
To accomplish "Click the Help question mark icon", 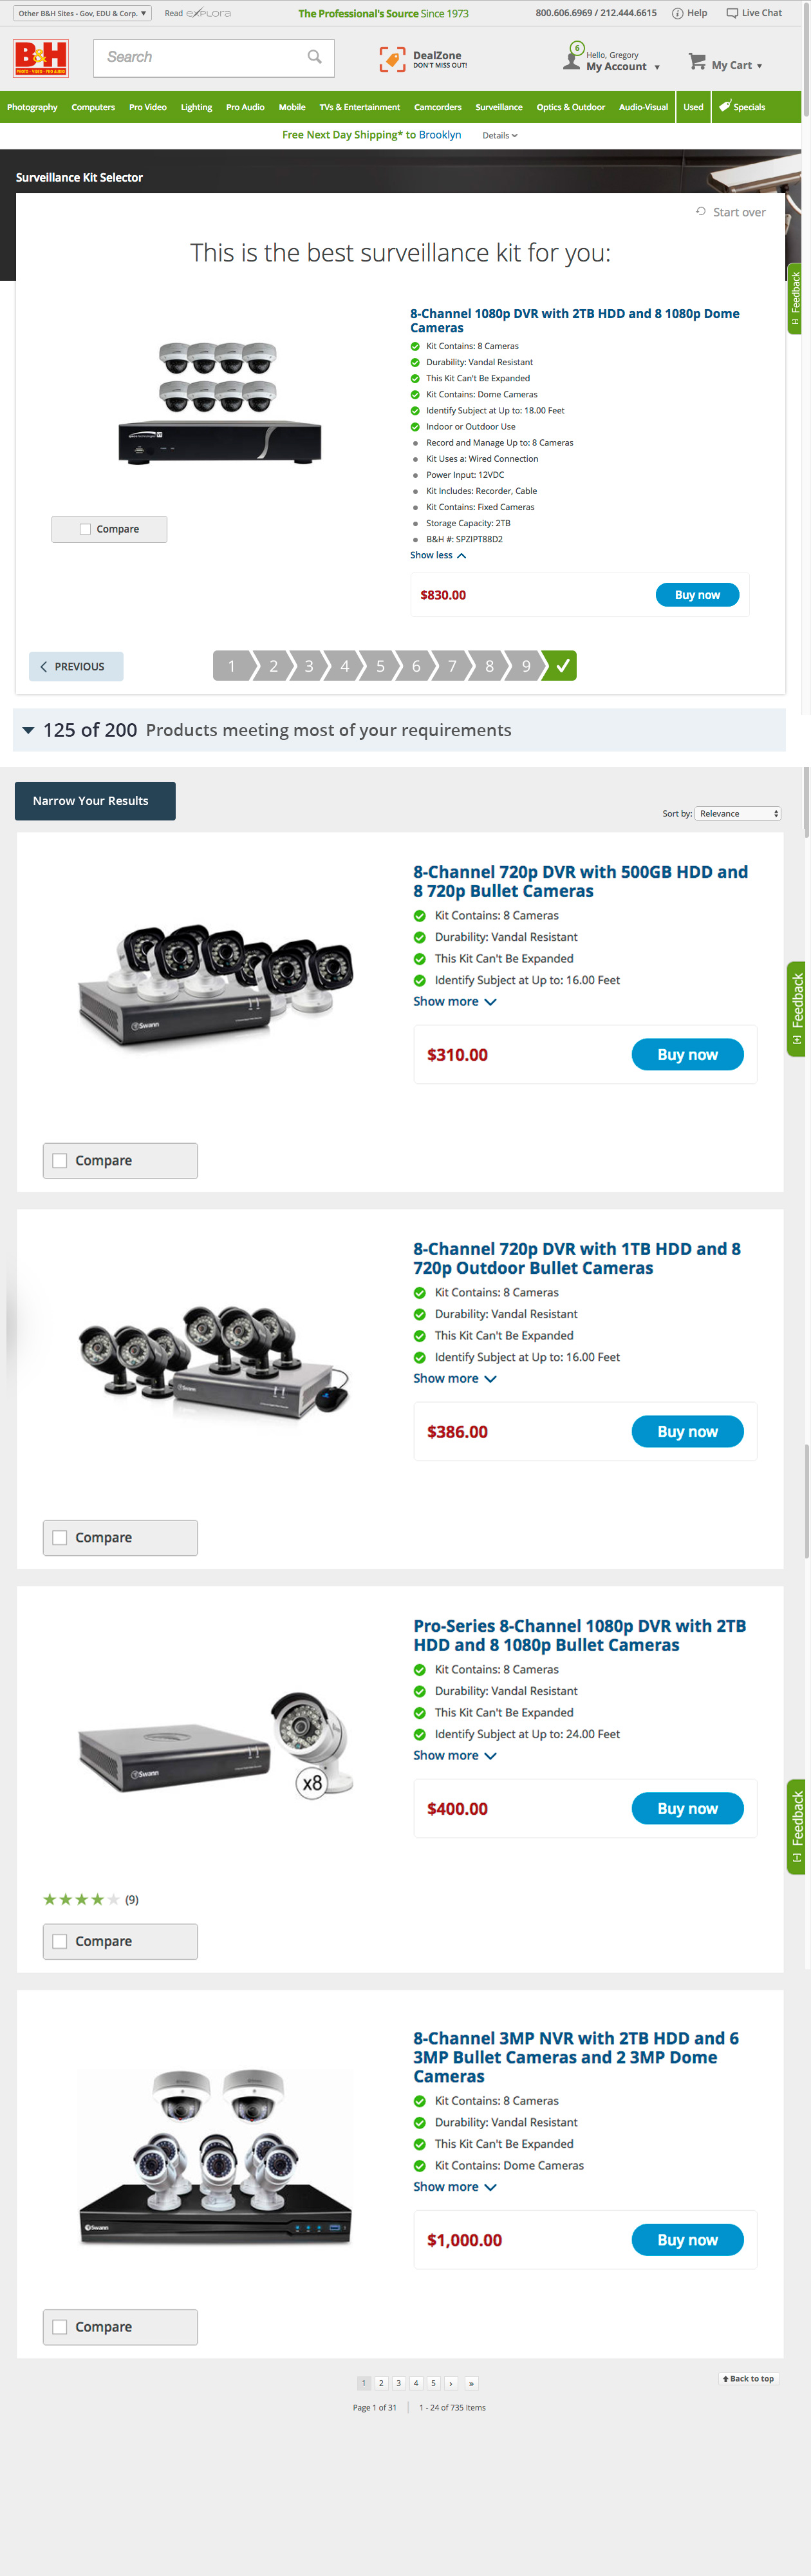I will coord(677,13).
